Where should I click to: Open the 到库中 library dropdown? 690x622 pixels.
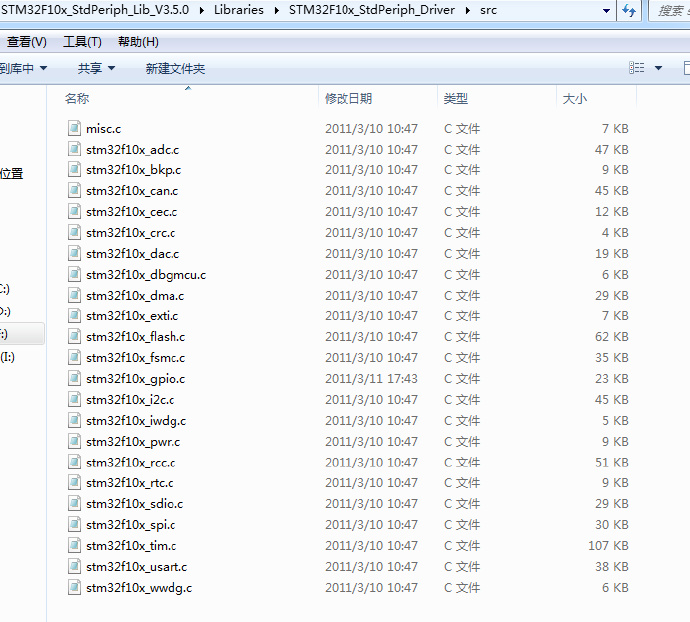pyautogui.click(x=23, y=68)
